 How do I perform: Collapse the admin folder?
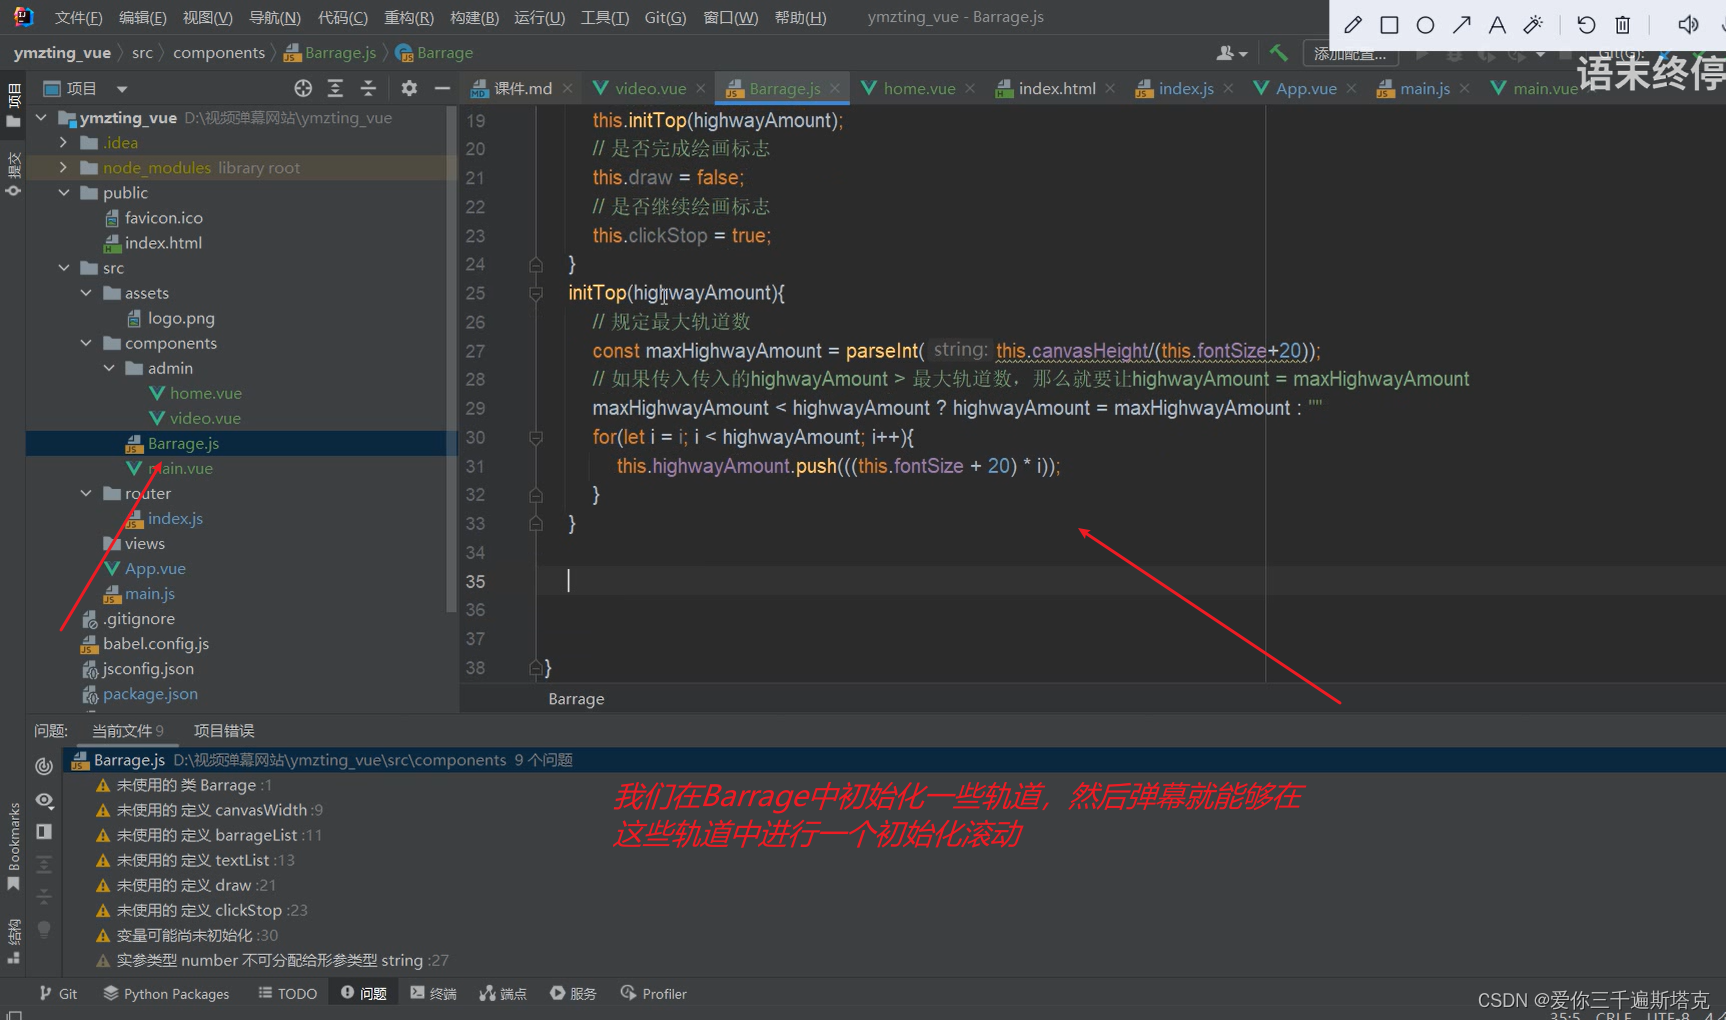pos(109,368)
